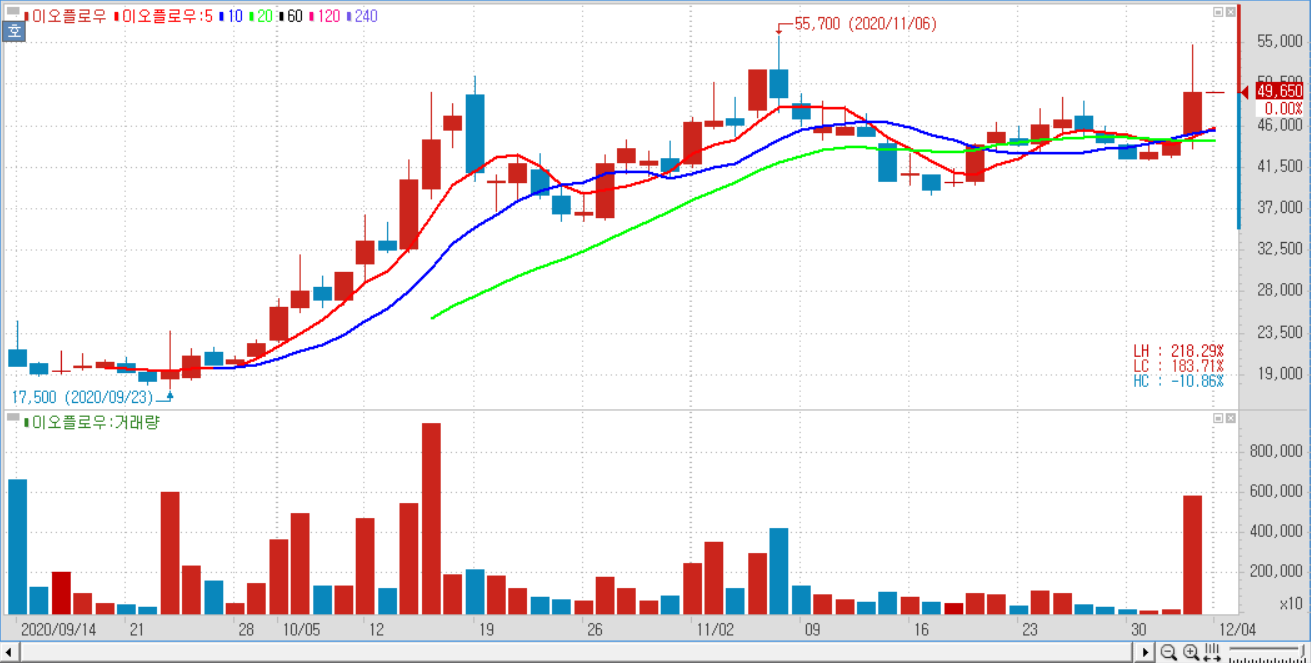Click the small gray box above the 호 button
The height and width of the screenshot is (663, 1311).
(x=14, y=13)
